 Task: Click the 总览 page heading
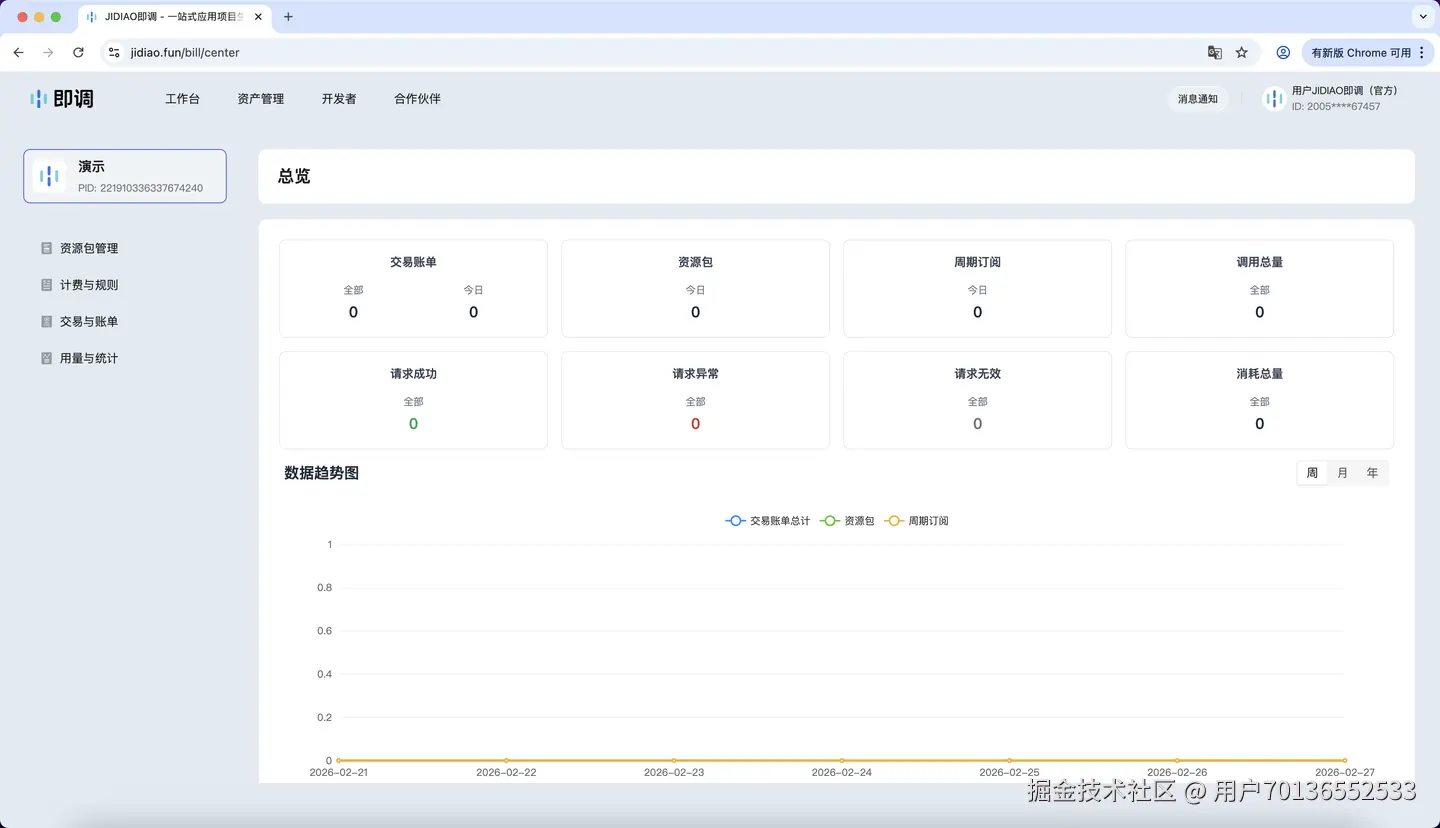[x=294, y=176]
